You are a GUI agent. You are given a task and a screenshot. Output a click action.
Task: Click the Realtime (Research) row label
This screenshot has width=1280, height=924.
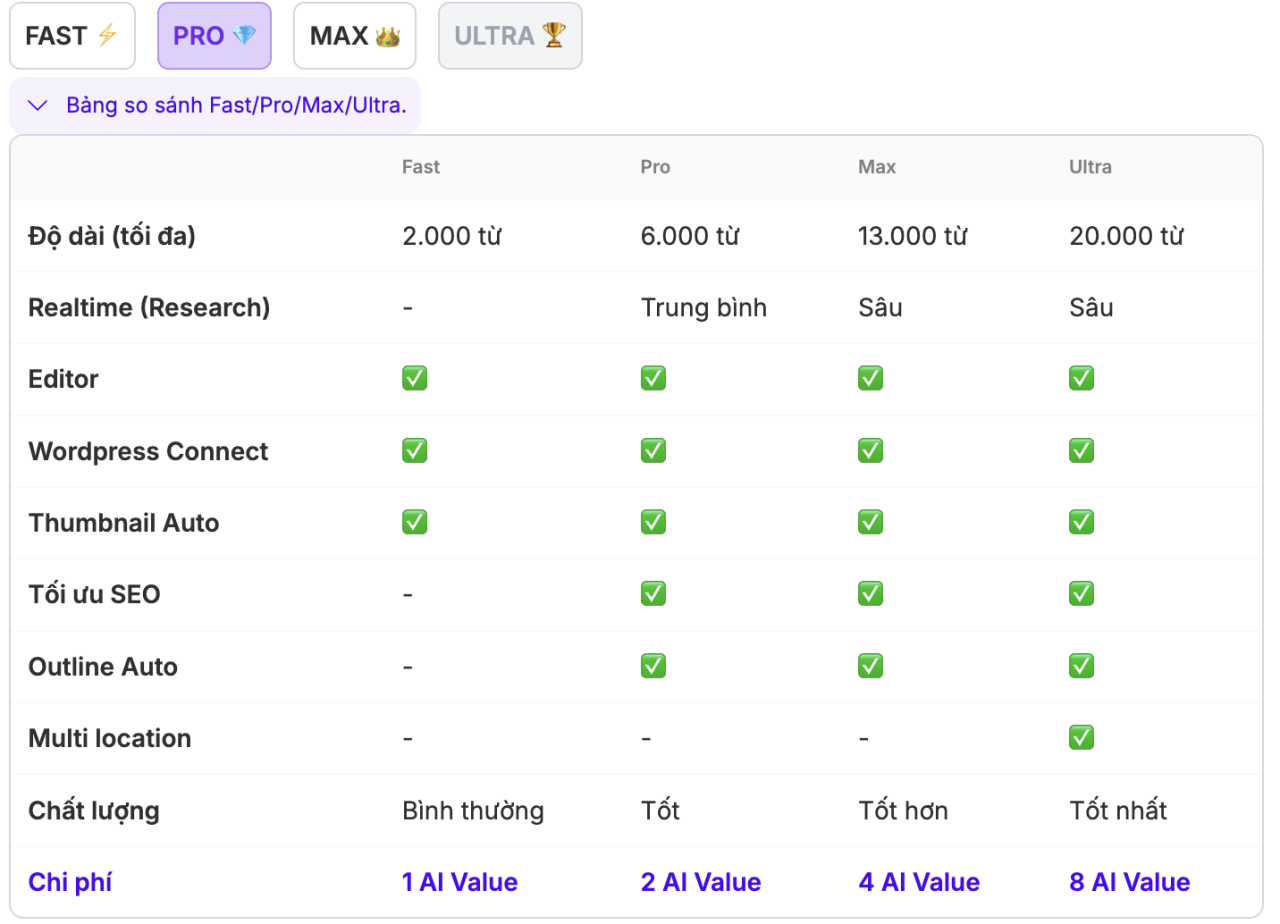pyautogui.click(x=149, y=308)
